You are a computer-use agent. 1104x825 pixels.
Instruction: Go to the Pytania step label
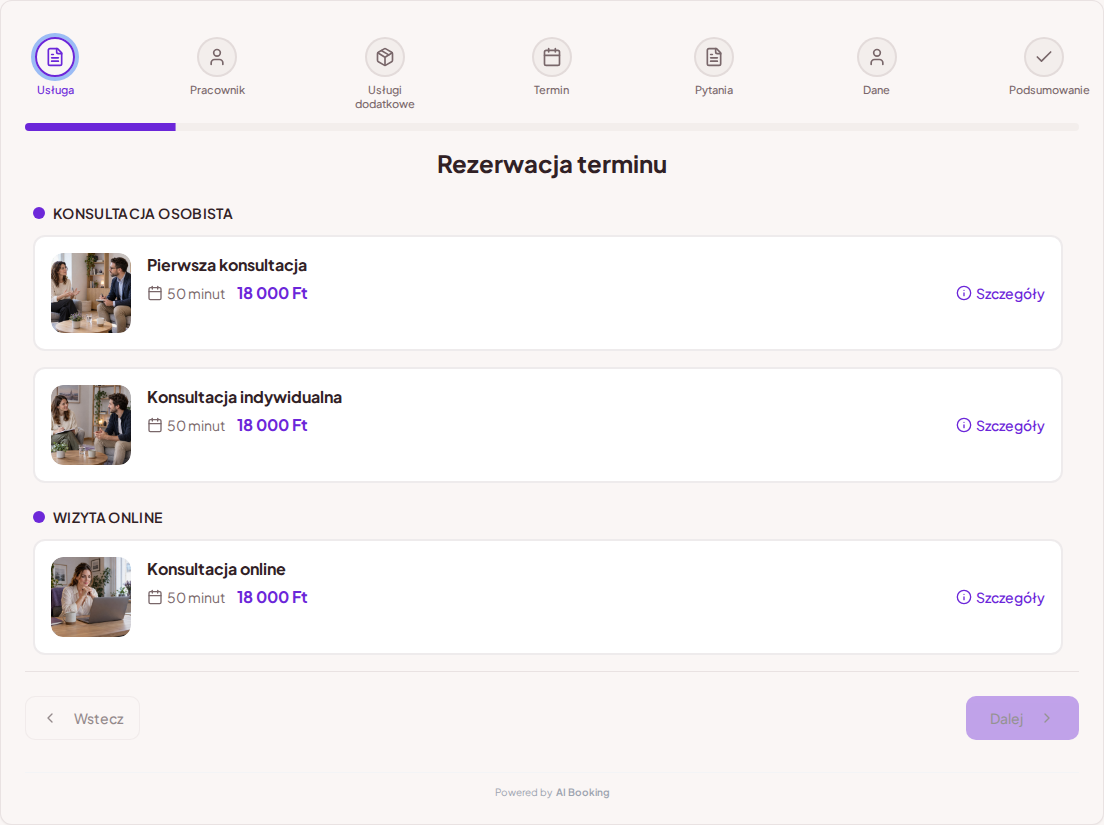pyautogui.click(x=714, y=90)
